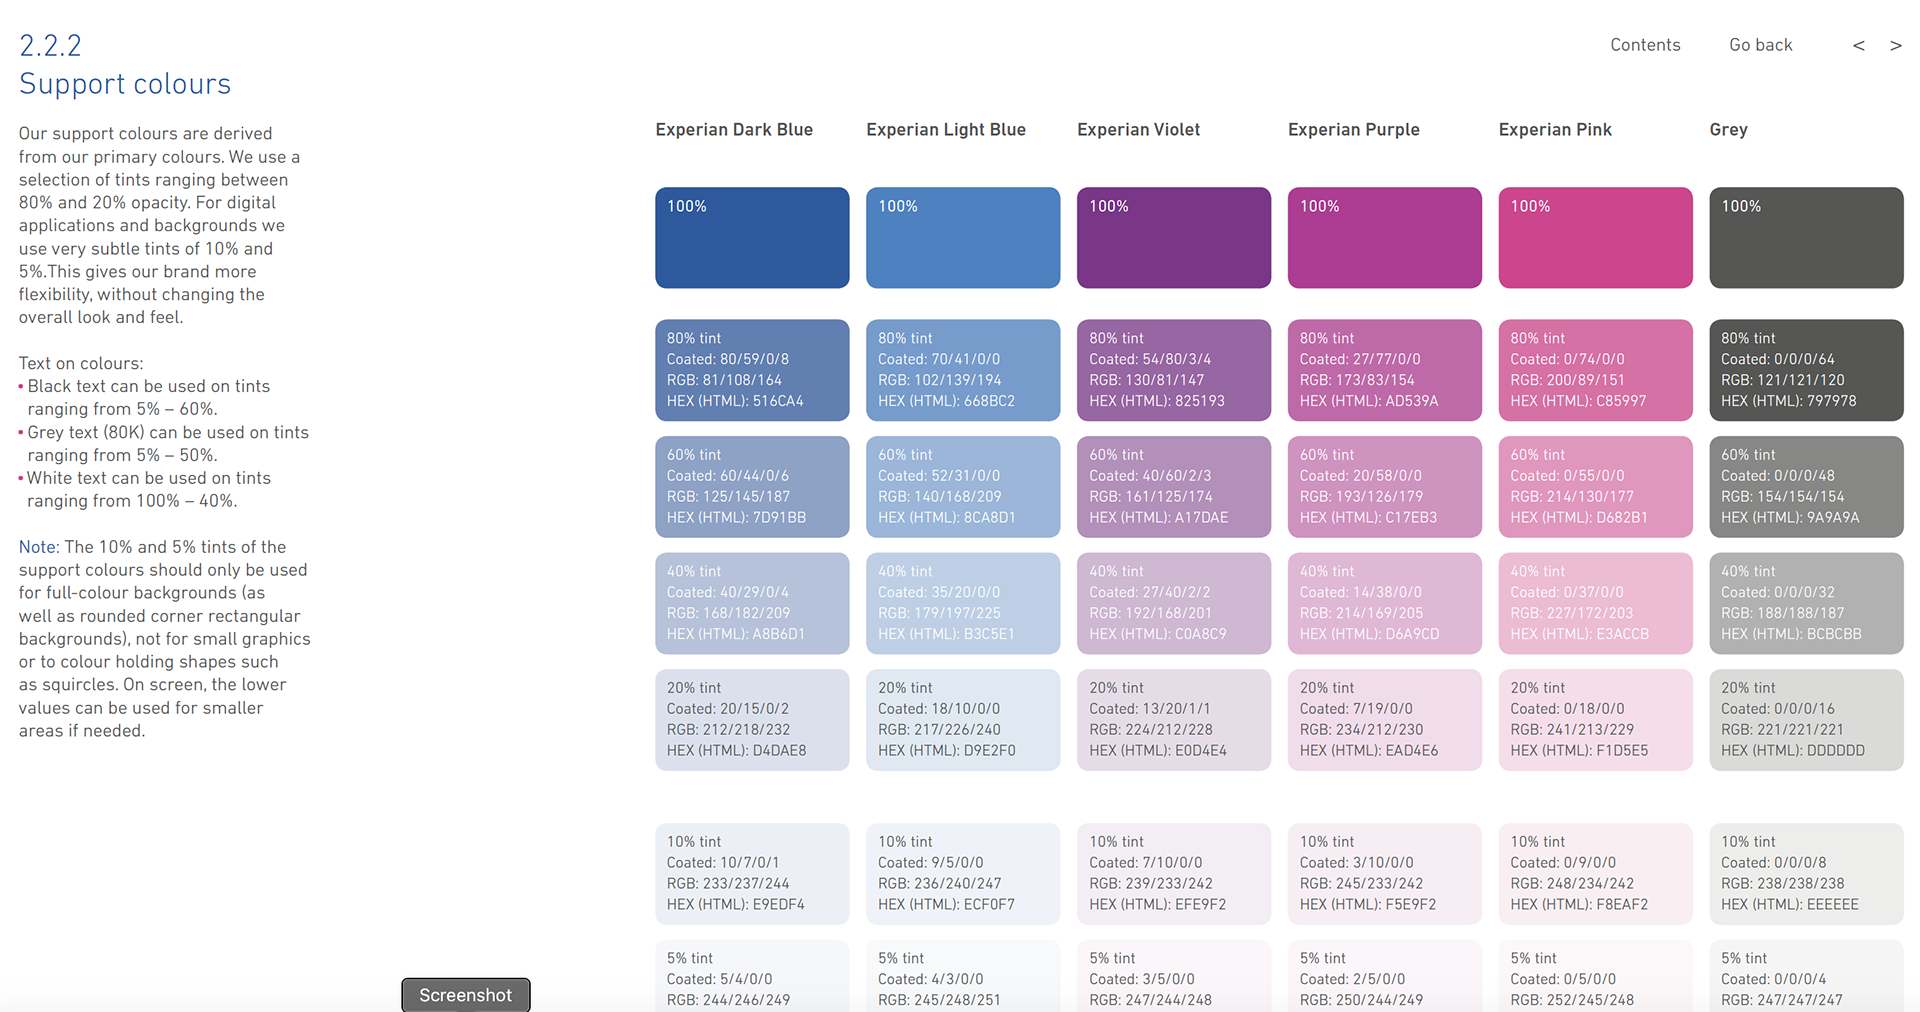
Task: Click the 10% tint swatch HEX EEEEEE
Action: click(1807, 874)
